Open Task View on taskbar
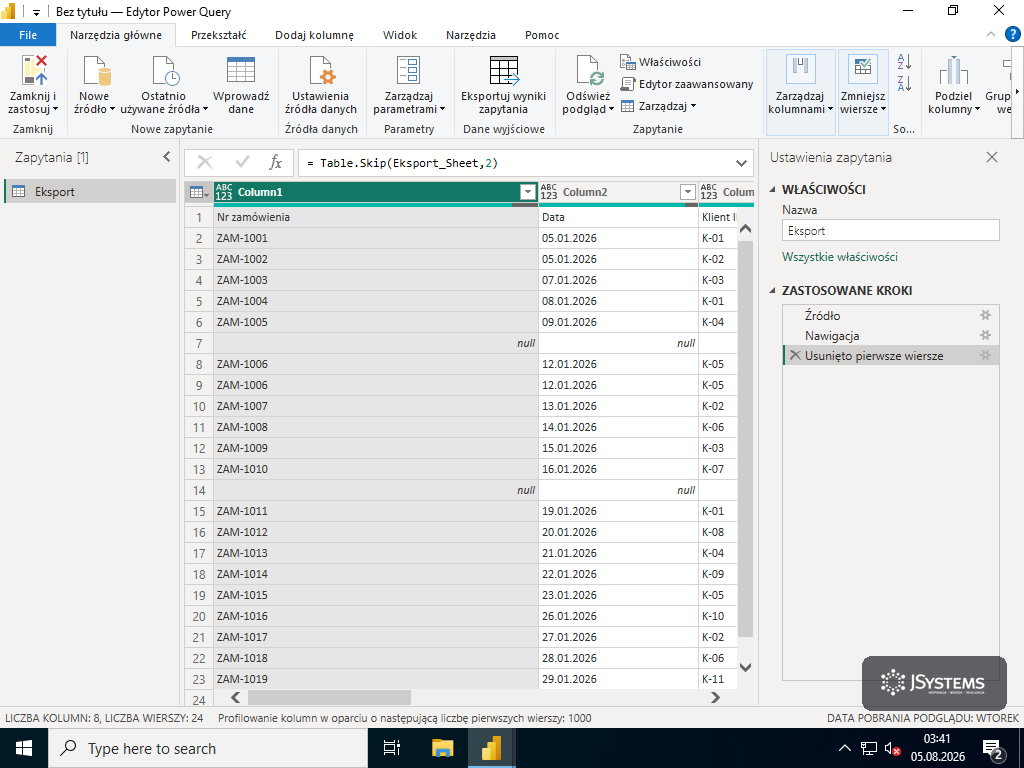The width and height of the screenshot is (1024, 768). [x=391, y=748]
